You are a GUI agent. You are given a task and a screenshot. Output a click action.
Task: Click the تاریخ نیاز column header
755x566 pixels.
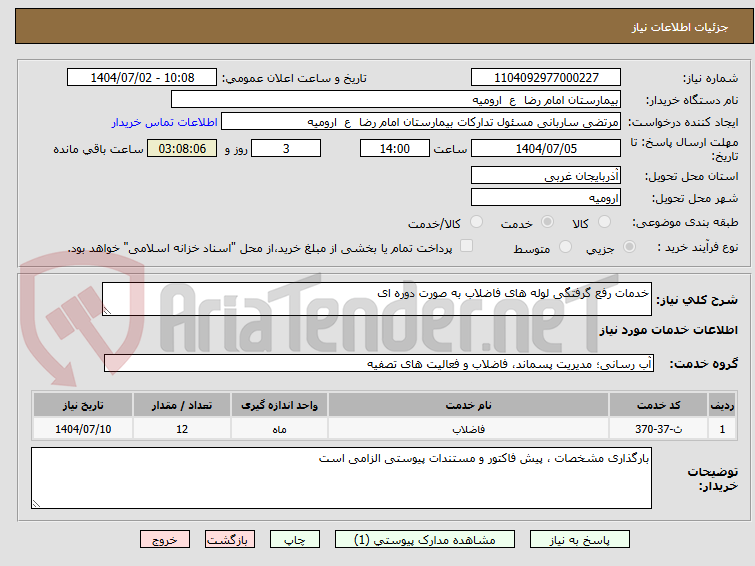click(x=83, y=405)
